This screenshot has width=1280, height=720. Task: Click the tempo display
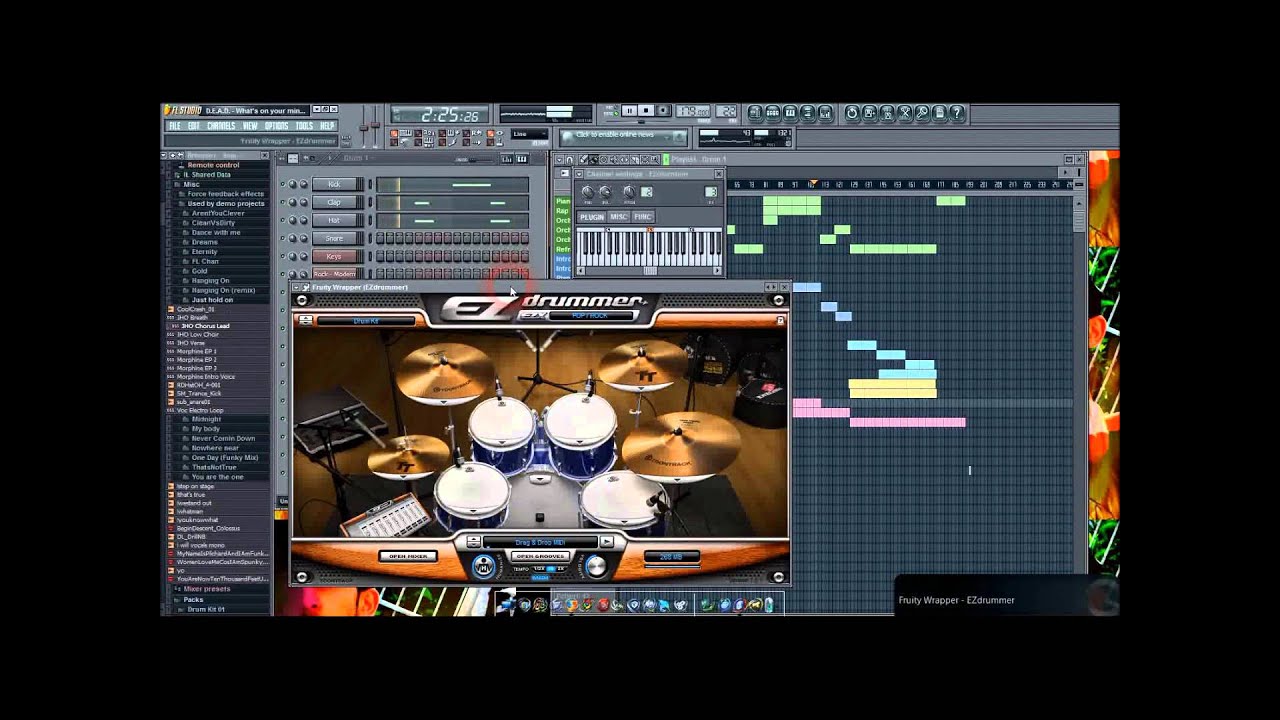pyautogui.click(x=693, y=111)
